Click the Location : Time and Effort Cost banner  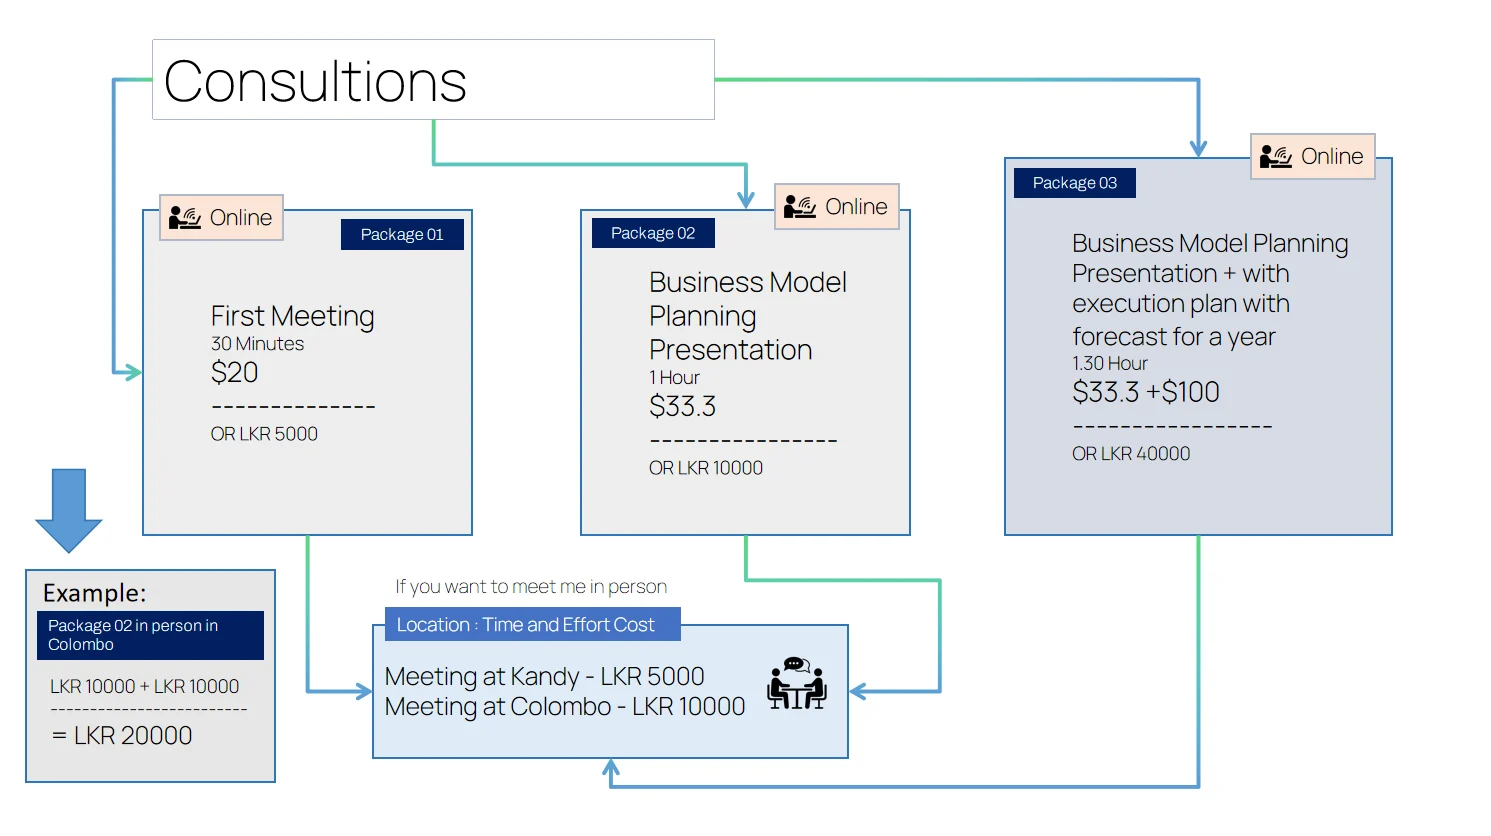tap(526, 625)
